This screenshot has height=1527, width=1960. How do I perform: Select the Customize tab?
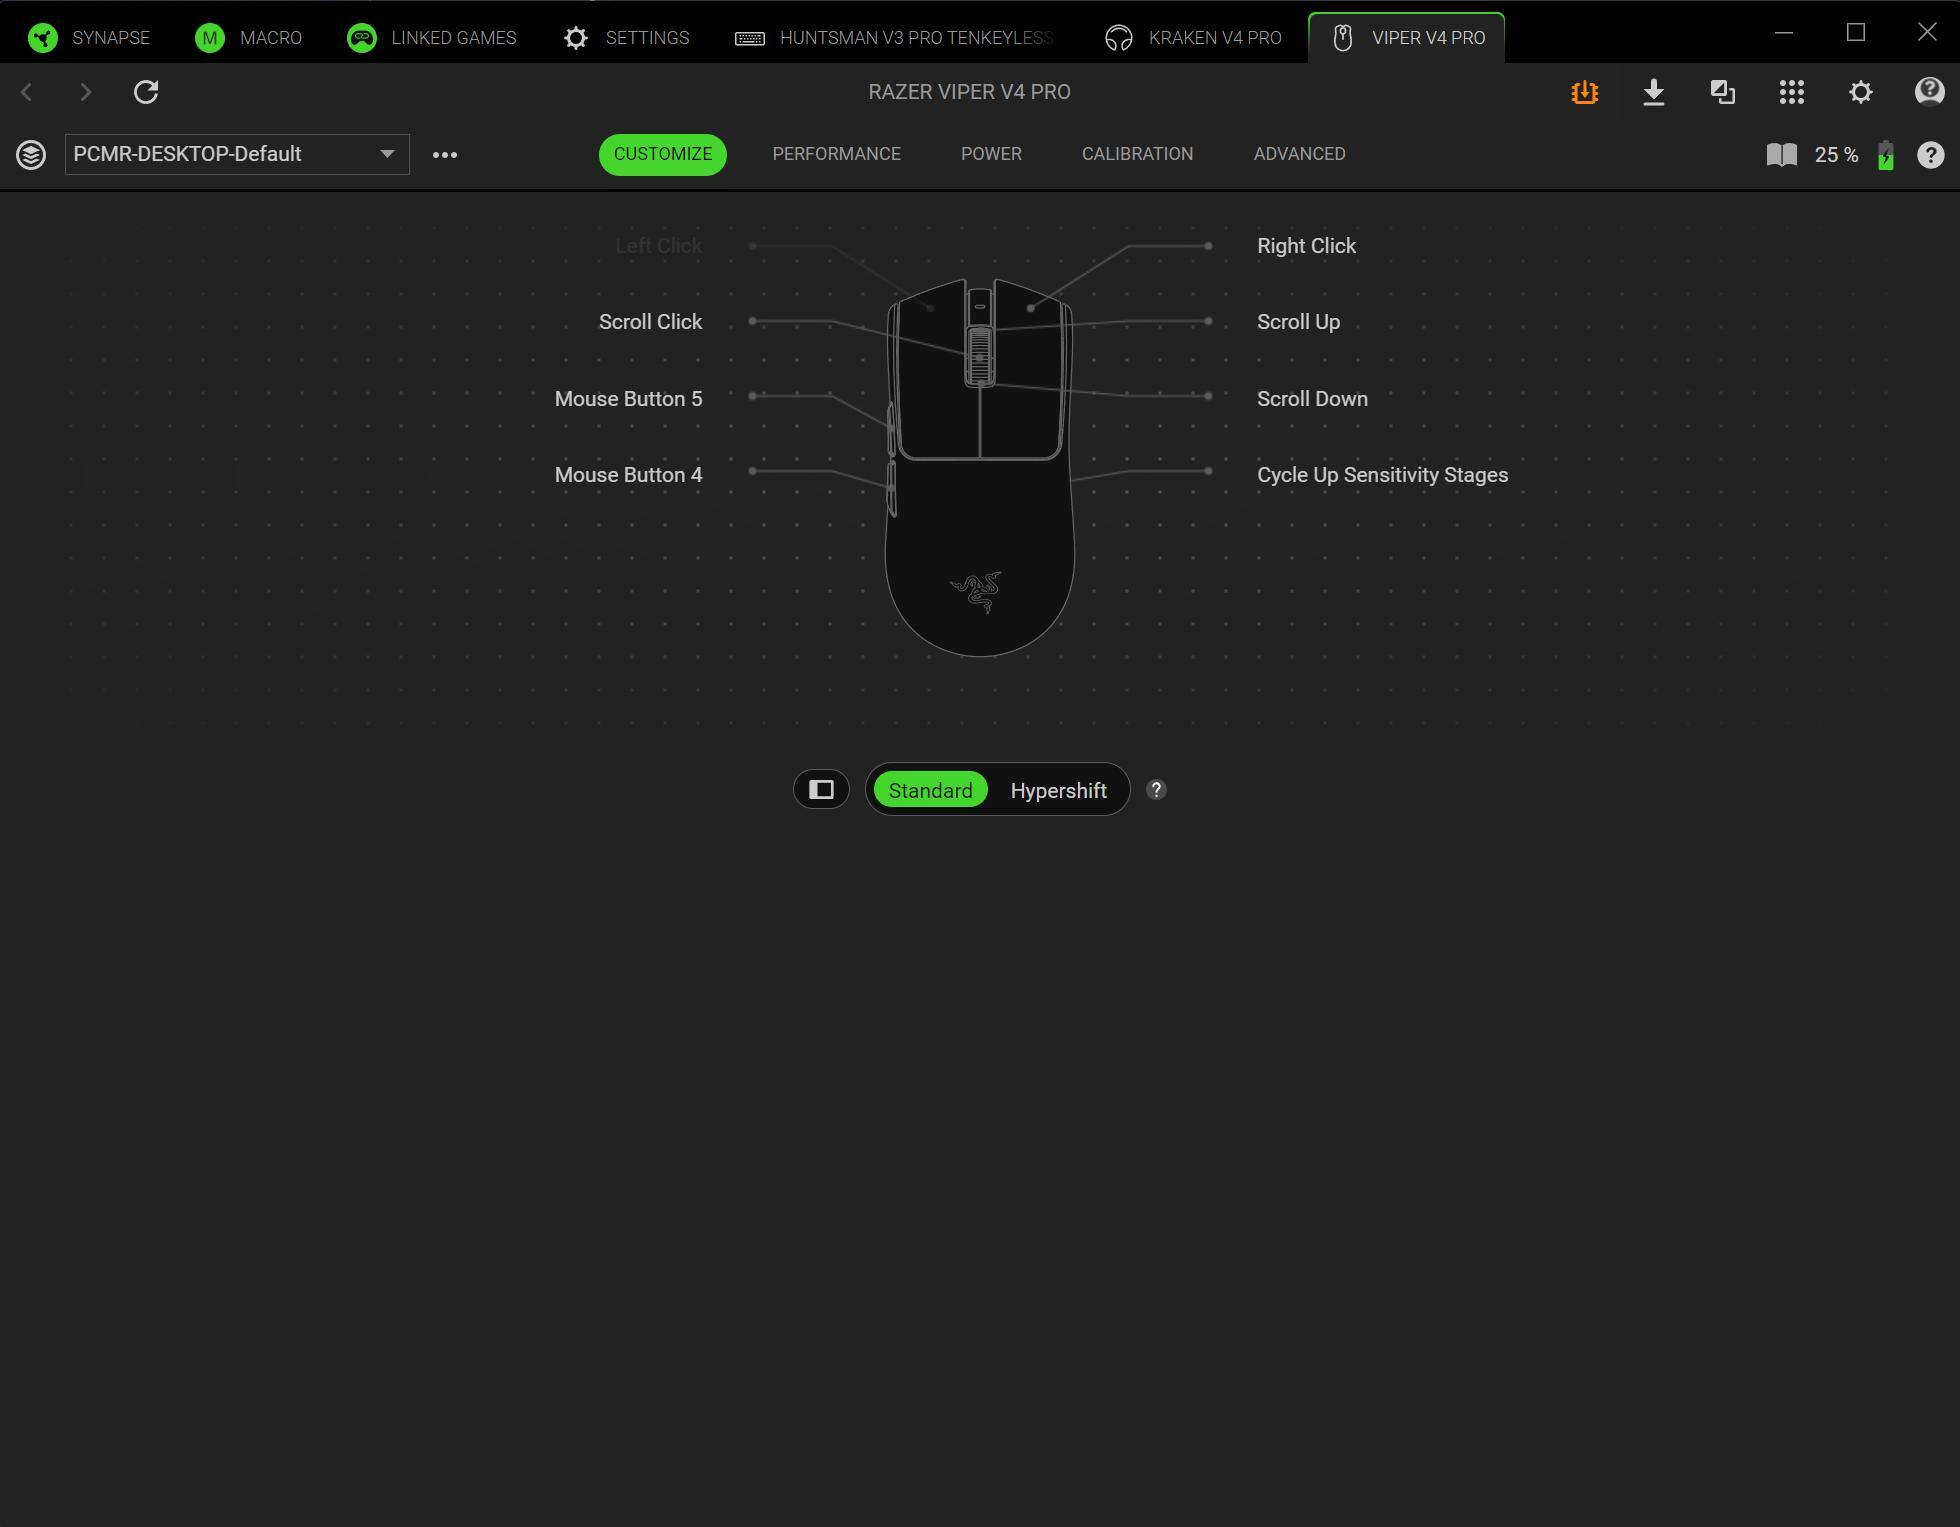tap(663, 154)
